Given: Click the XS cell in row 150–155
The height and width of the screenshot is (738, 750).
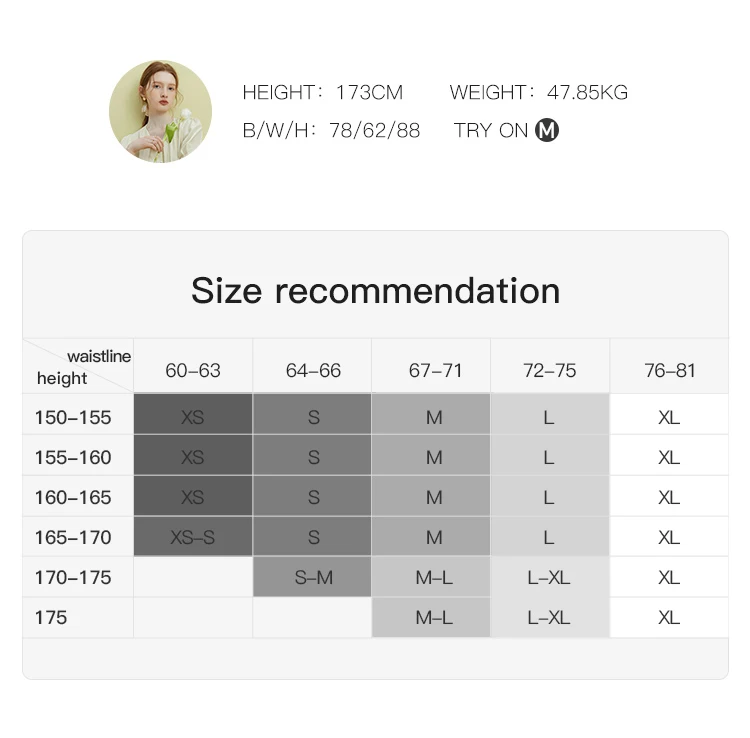Looking at the screenshot, I should (x=193, y=417).
